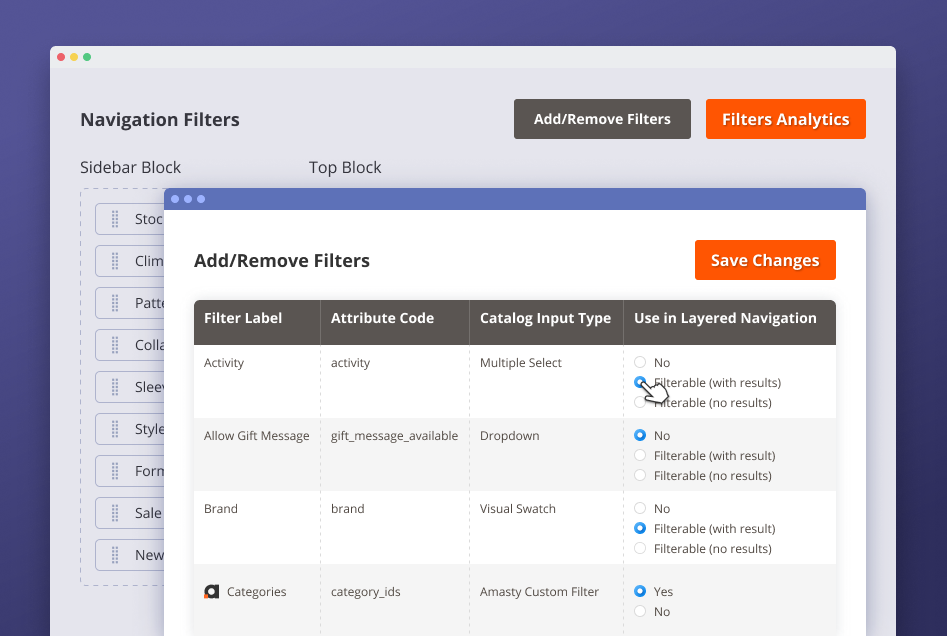
Task: Switch to the Sidebar Block section
Action: pyautogui.click(x=130, y=168)
